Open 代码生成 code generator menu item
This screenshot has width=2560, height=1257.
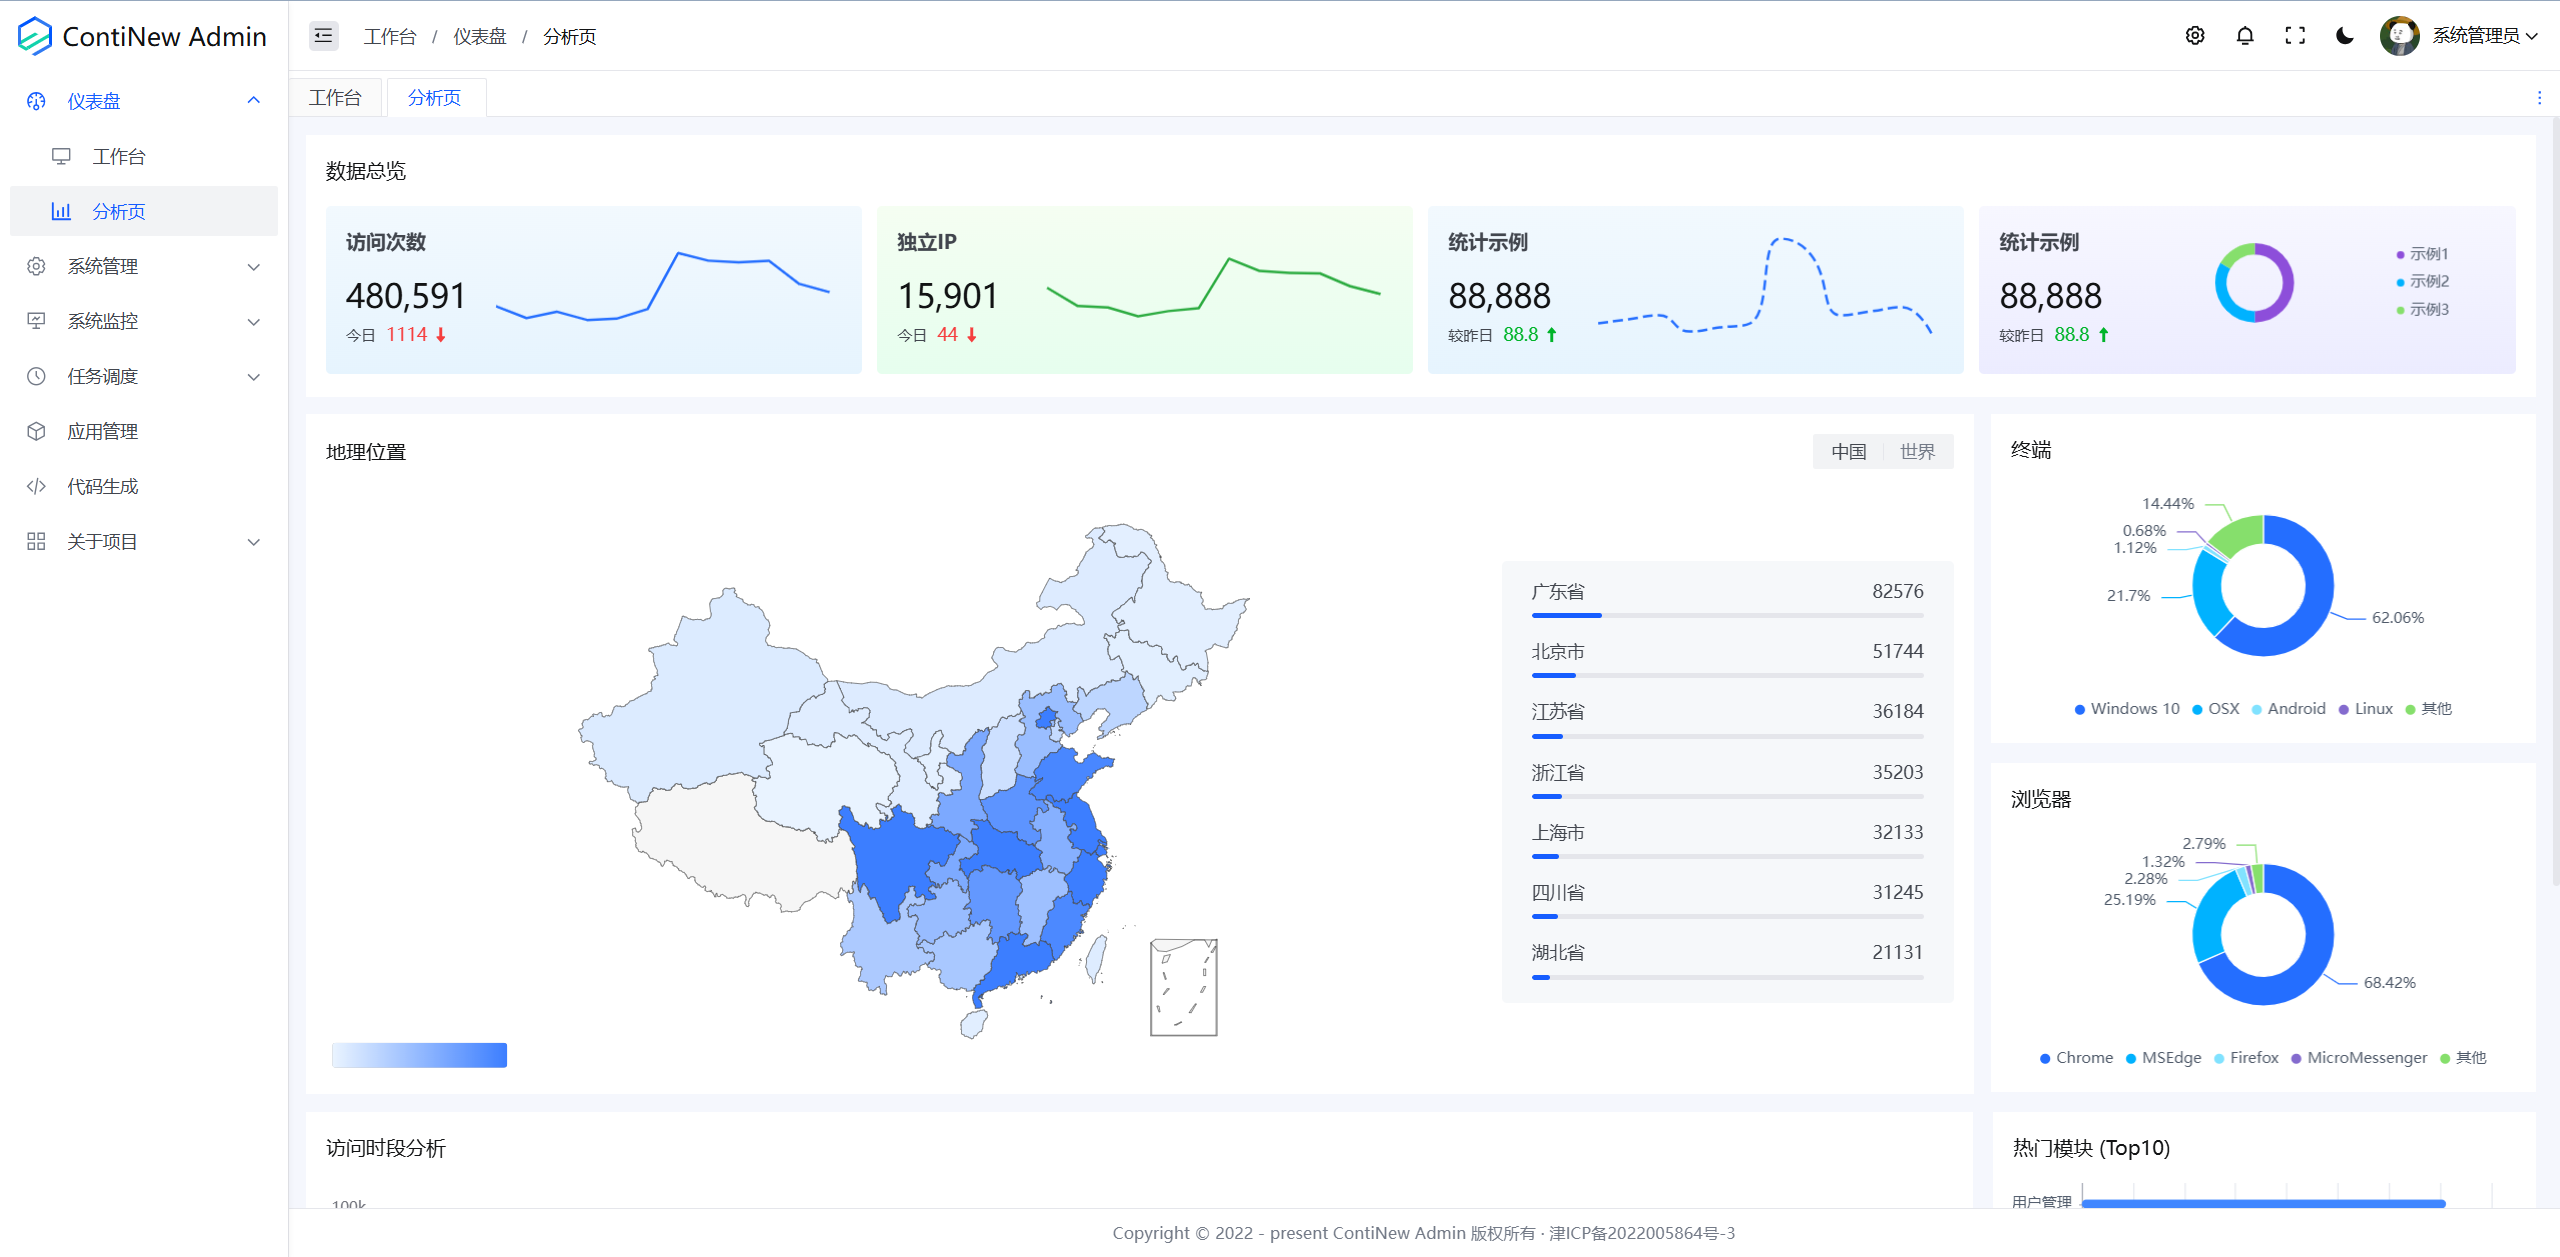click(103, 487)
